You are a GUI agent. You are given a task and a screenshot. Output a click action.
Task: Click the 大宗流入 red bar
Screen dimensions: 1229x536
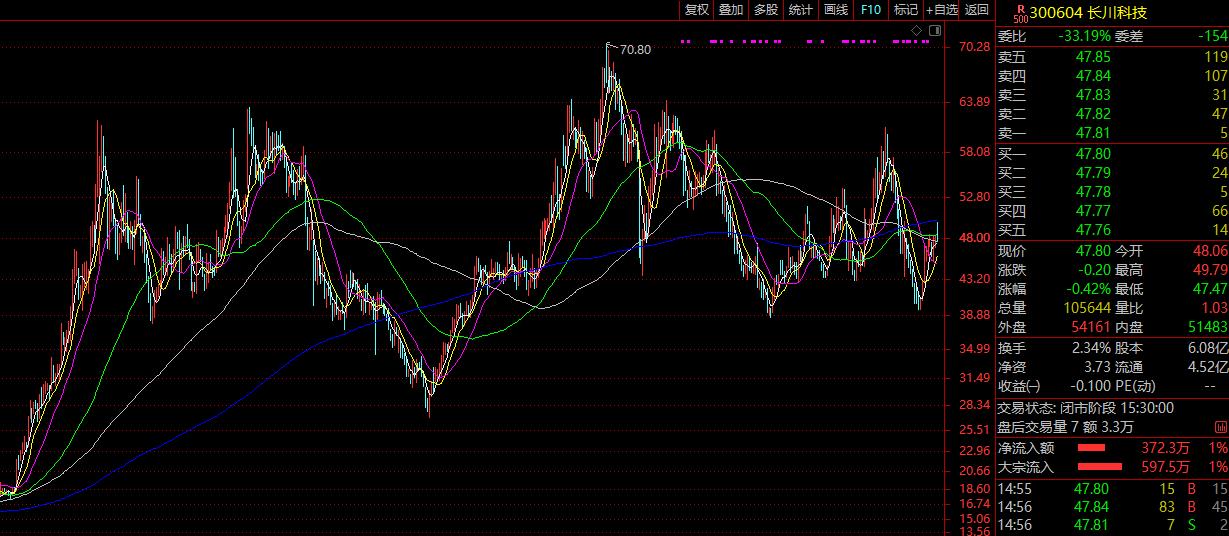click(x=1098, y=467)
